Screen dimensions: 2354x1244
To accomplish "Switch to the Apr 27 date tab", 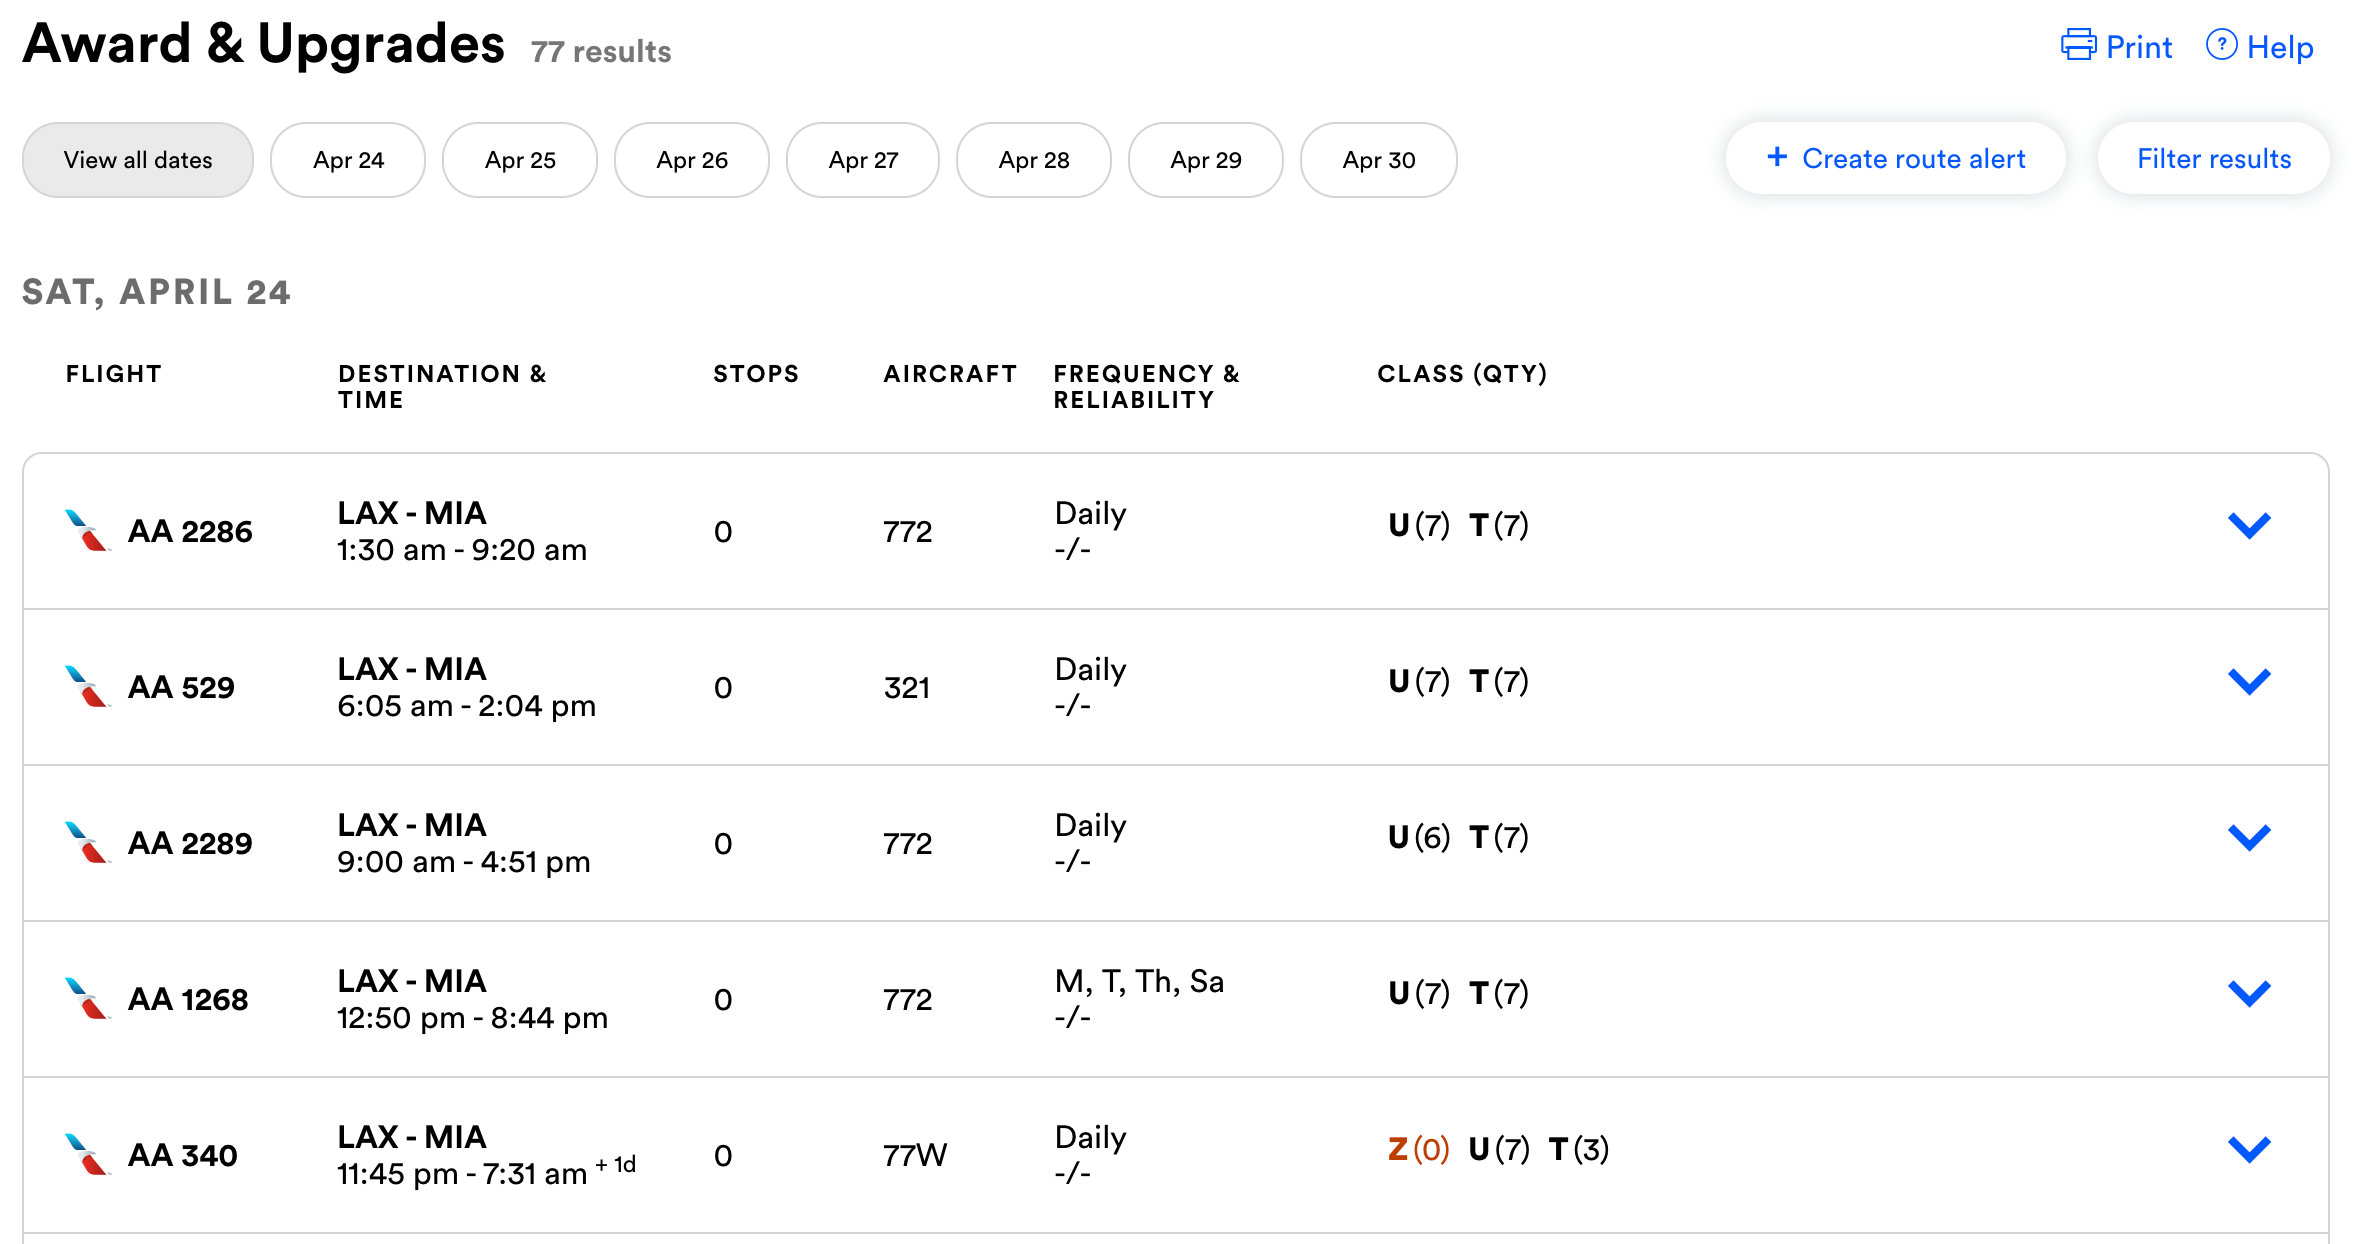I will 863,160.
